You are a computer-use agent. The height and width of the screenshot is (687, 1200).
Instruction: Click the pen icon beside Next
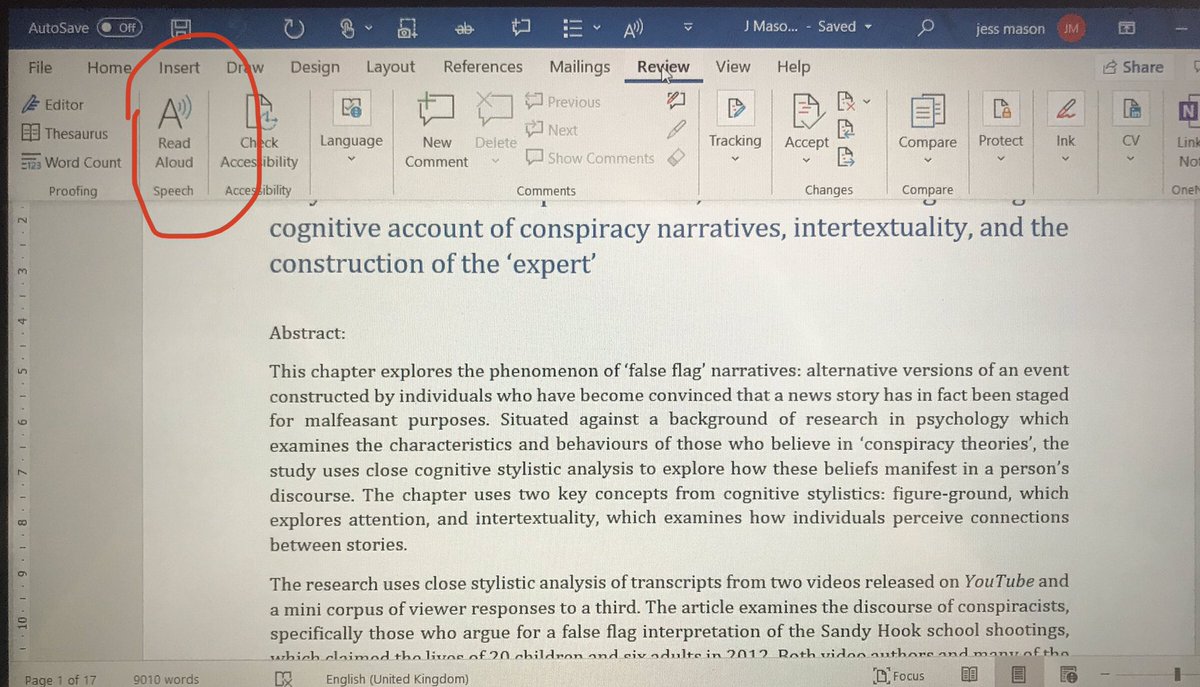point(676,129)
